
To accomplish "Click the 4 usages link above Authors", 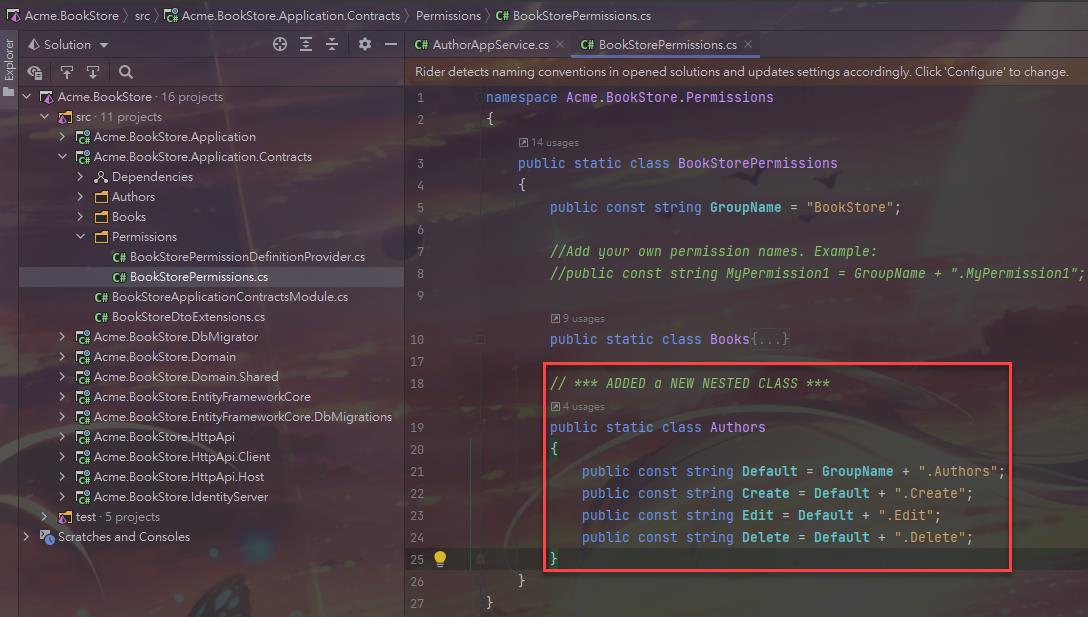I will pos(580,406).
